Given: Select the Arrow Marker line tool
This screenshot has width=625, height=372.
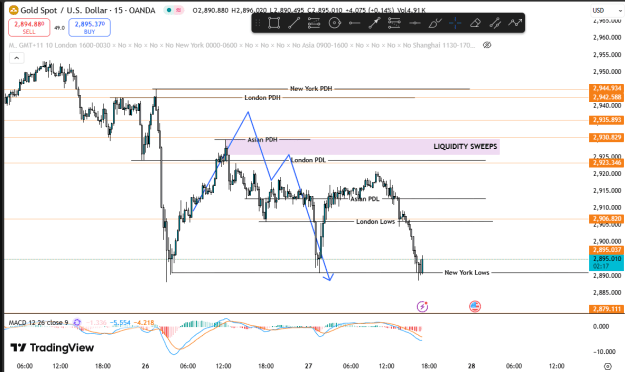Looking at the screenshot, I should (374, 23).
